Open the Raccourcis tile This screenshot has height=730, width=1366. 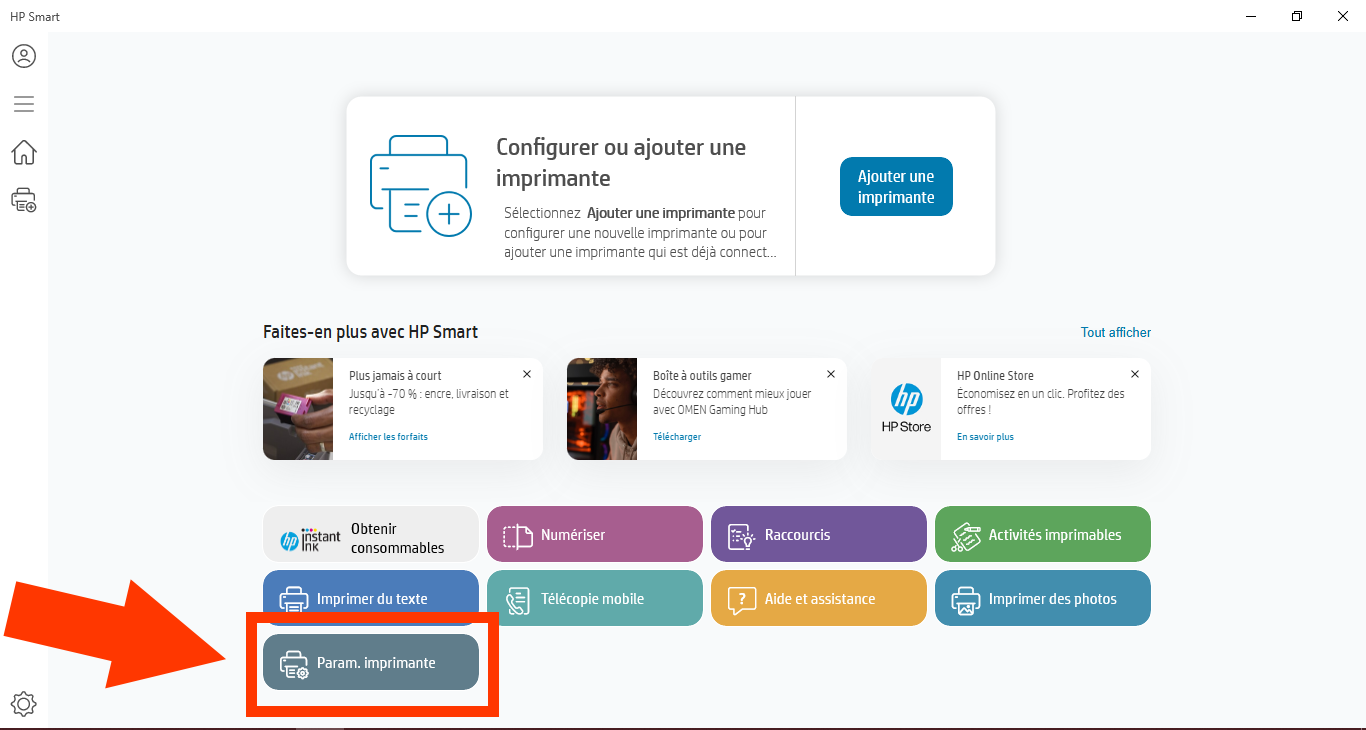(819, 534)
